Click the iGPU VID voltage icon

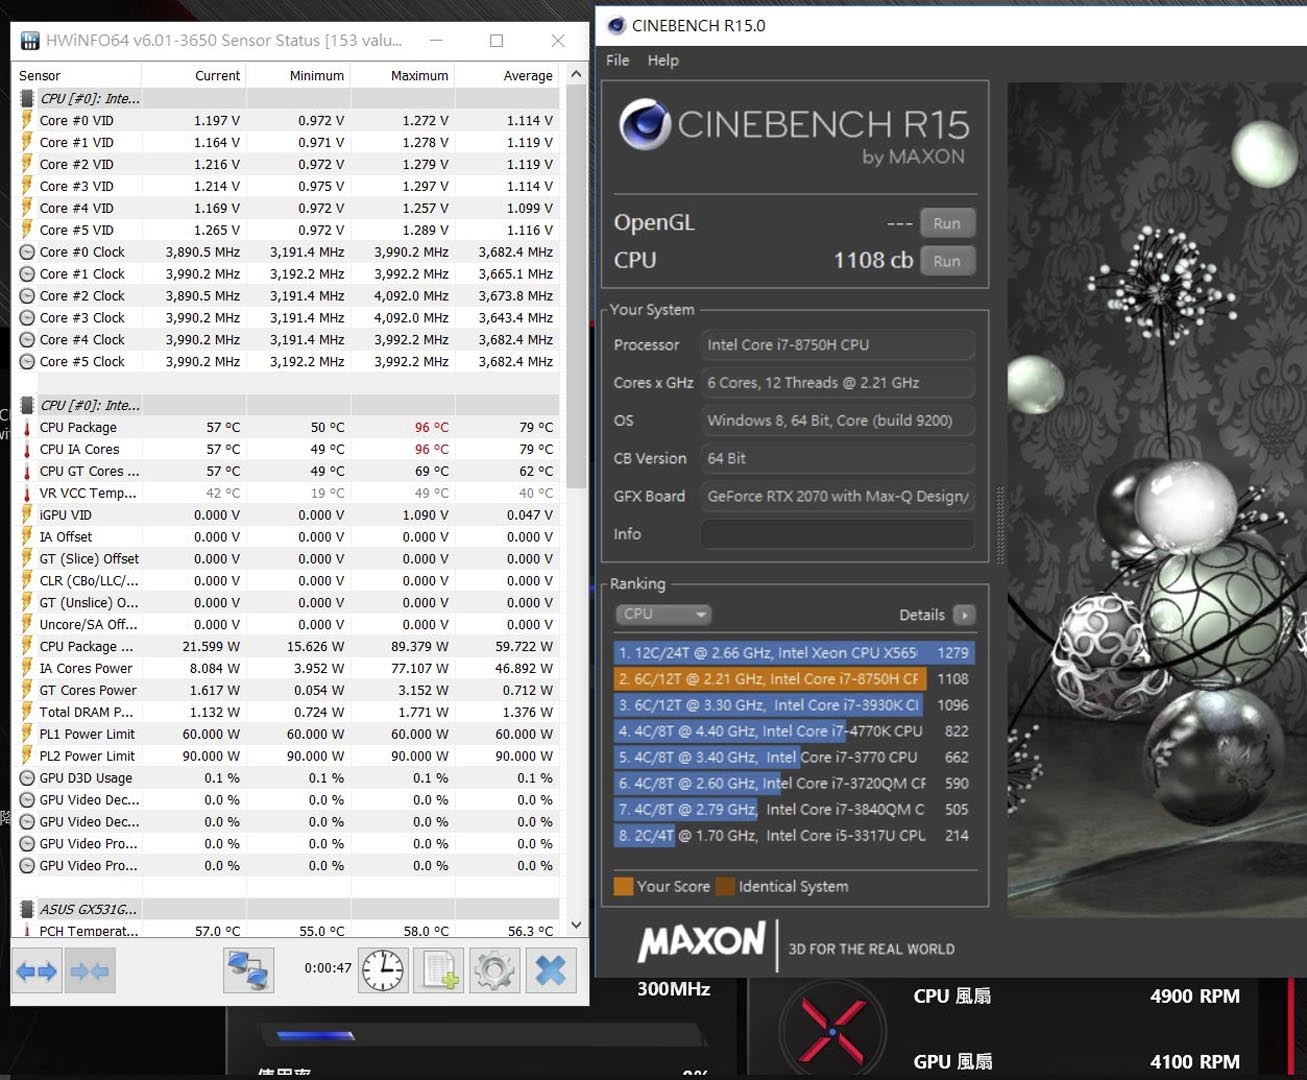27,515
